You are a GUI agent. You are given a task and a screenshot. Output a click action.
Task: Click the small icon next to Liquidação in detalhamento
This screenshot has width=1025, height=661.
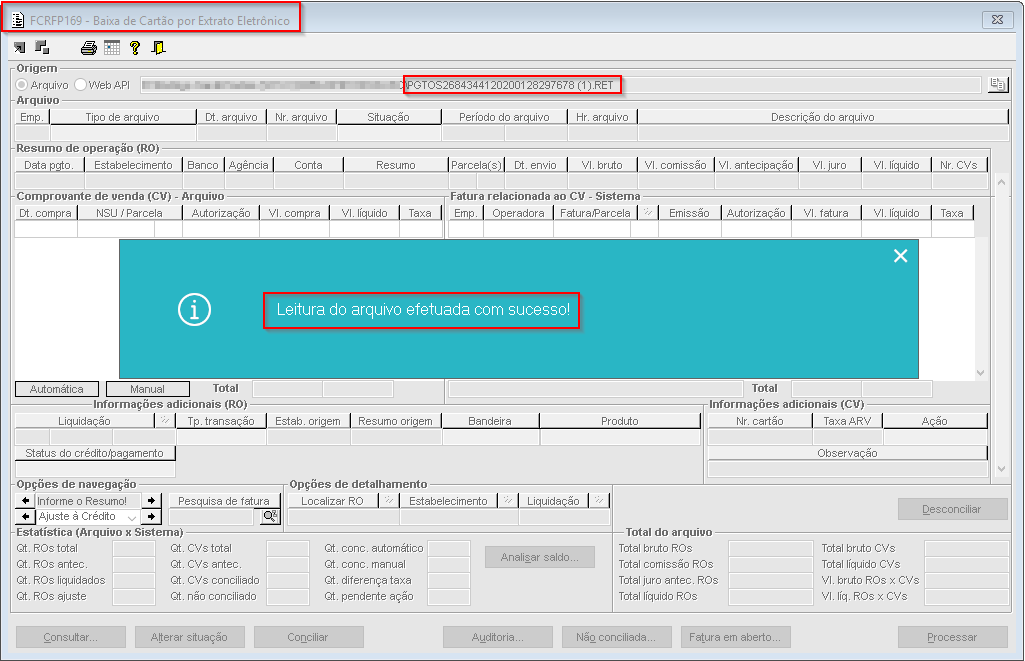pos(597,500)
